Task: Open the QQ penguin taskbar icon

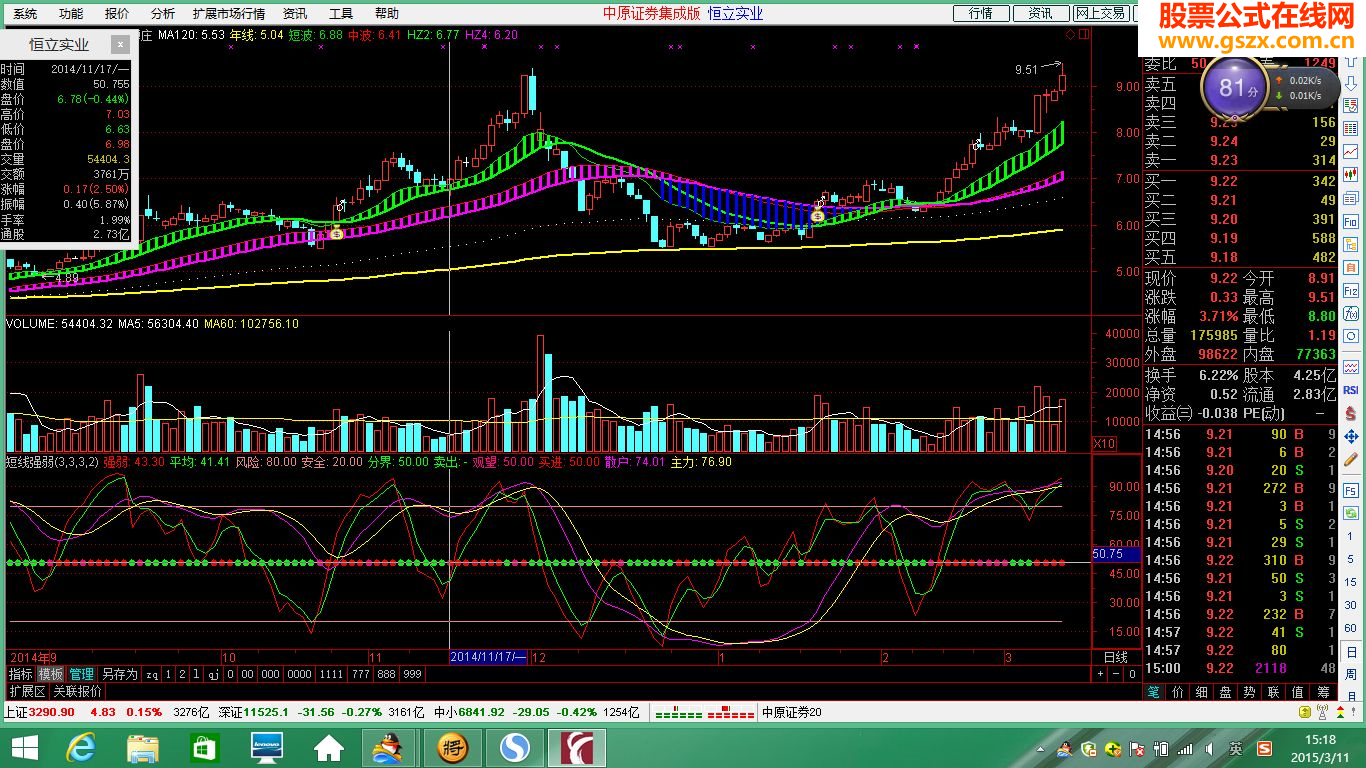Action: [389, 746]
